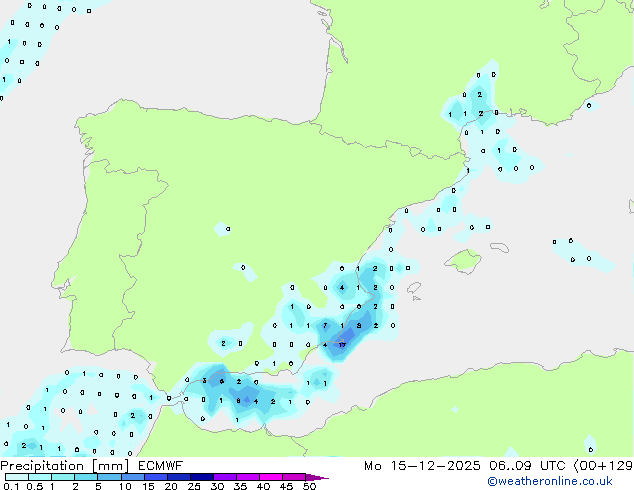Select the 0.5–1 mm legend color box
The height and width of the screenshot is (490, 634).
(40, 477)
